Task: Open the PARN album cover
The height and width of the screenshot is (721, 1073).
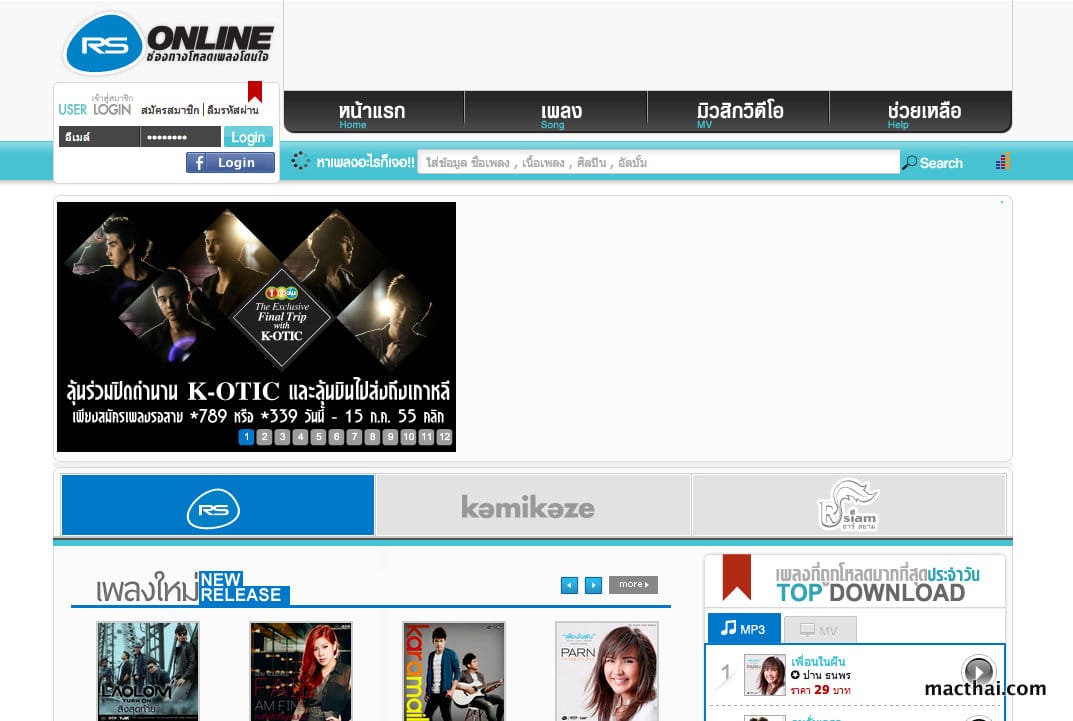Action: 607,671
